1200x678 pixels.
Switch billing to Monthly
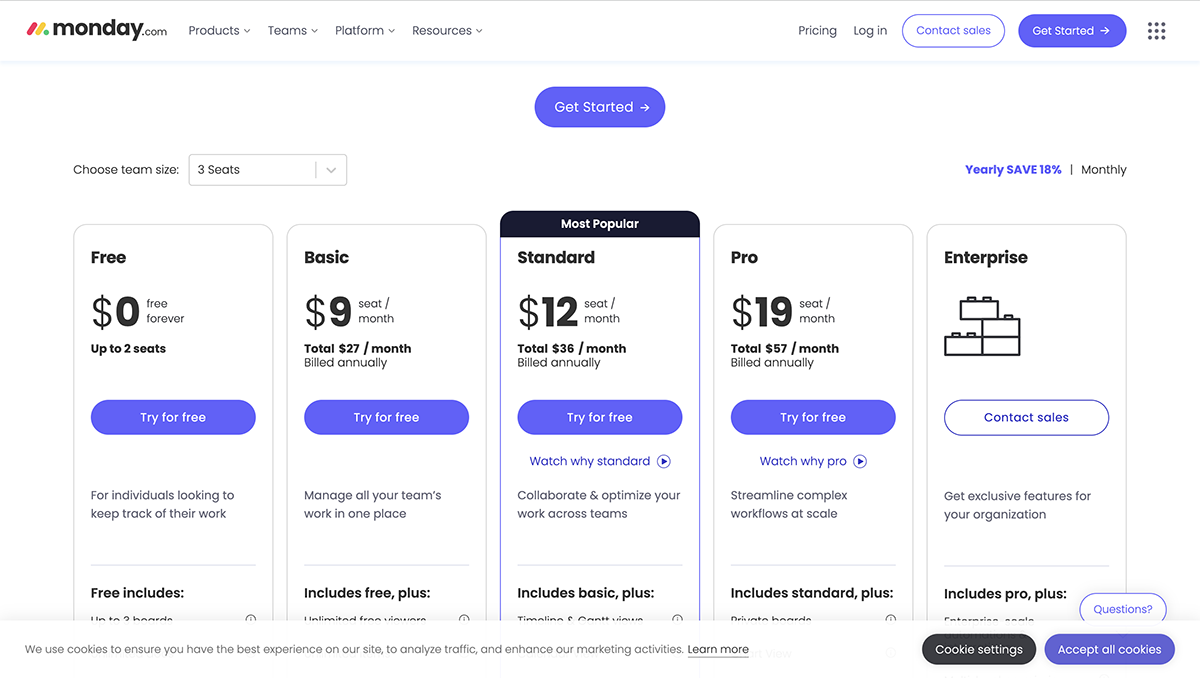1103,169
